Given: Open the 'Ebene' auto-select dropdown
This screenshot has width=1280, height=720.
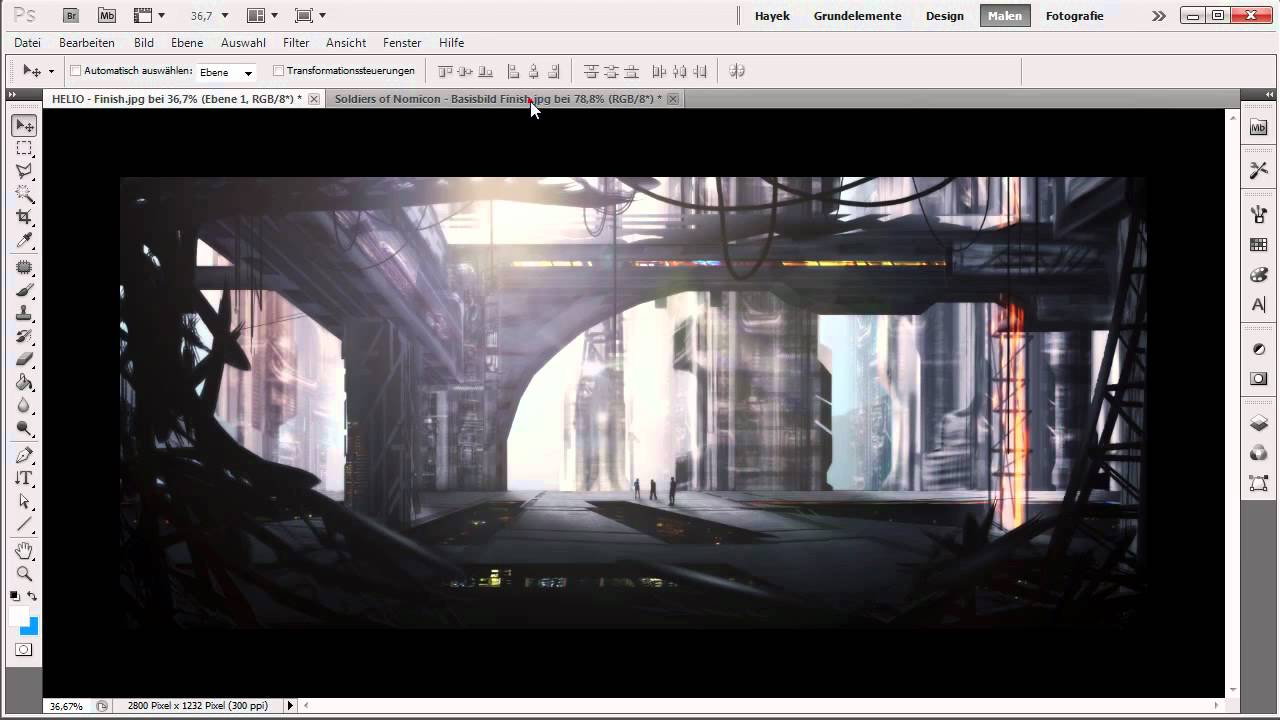Looking at the screenshot, I should pyautogui.click(x=226, y=72).
